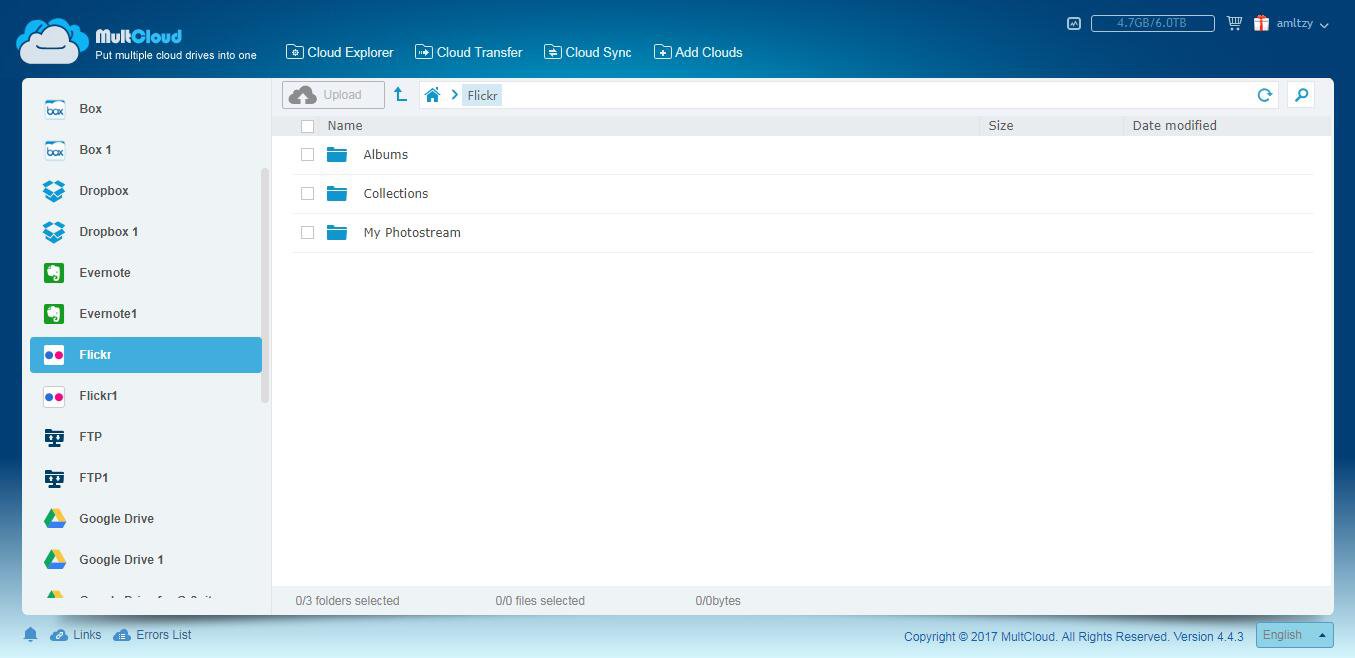The height and width of the screenshot is (658, 1355).
Task: Click the MultCloud cloud logo
Action: [52, 42]
